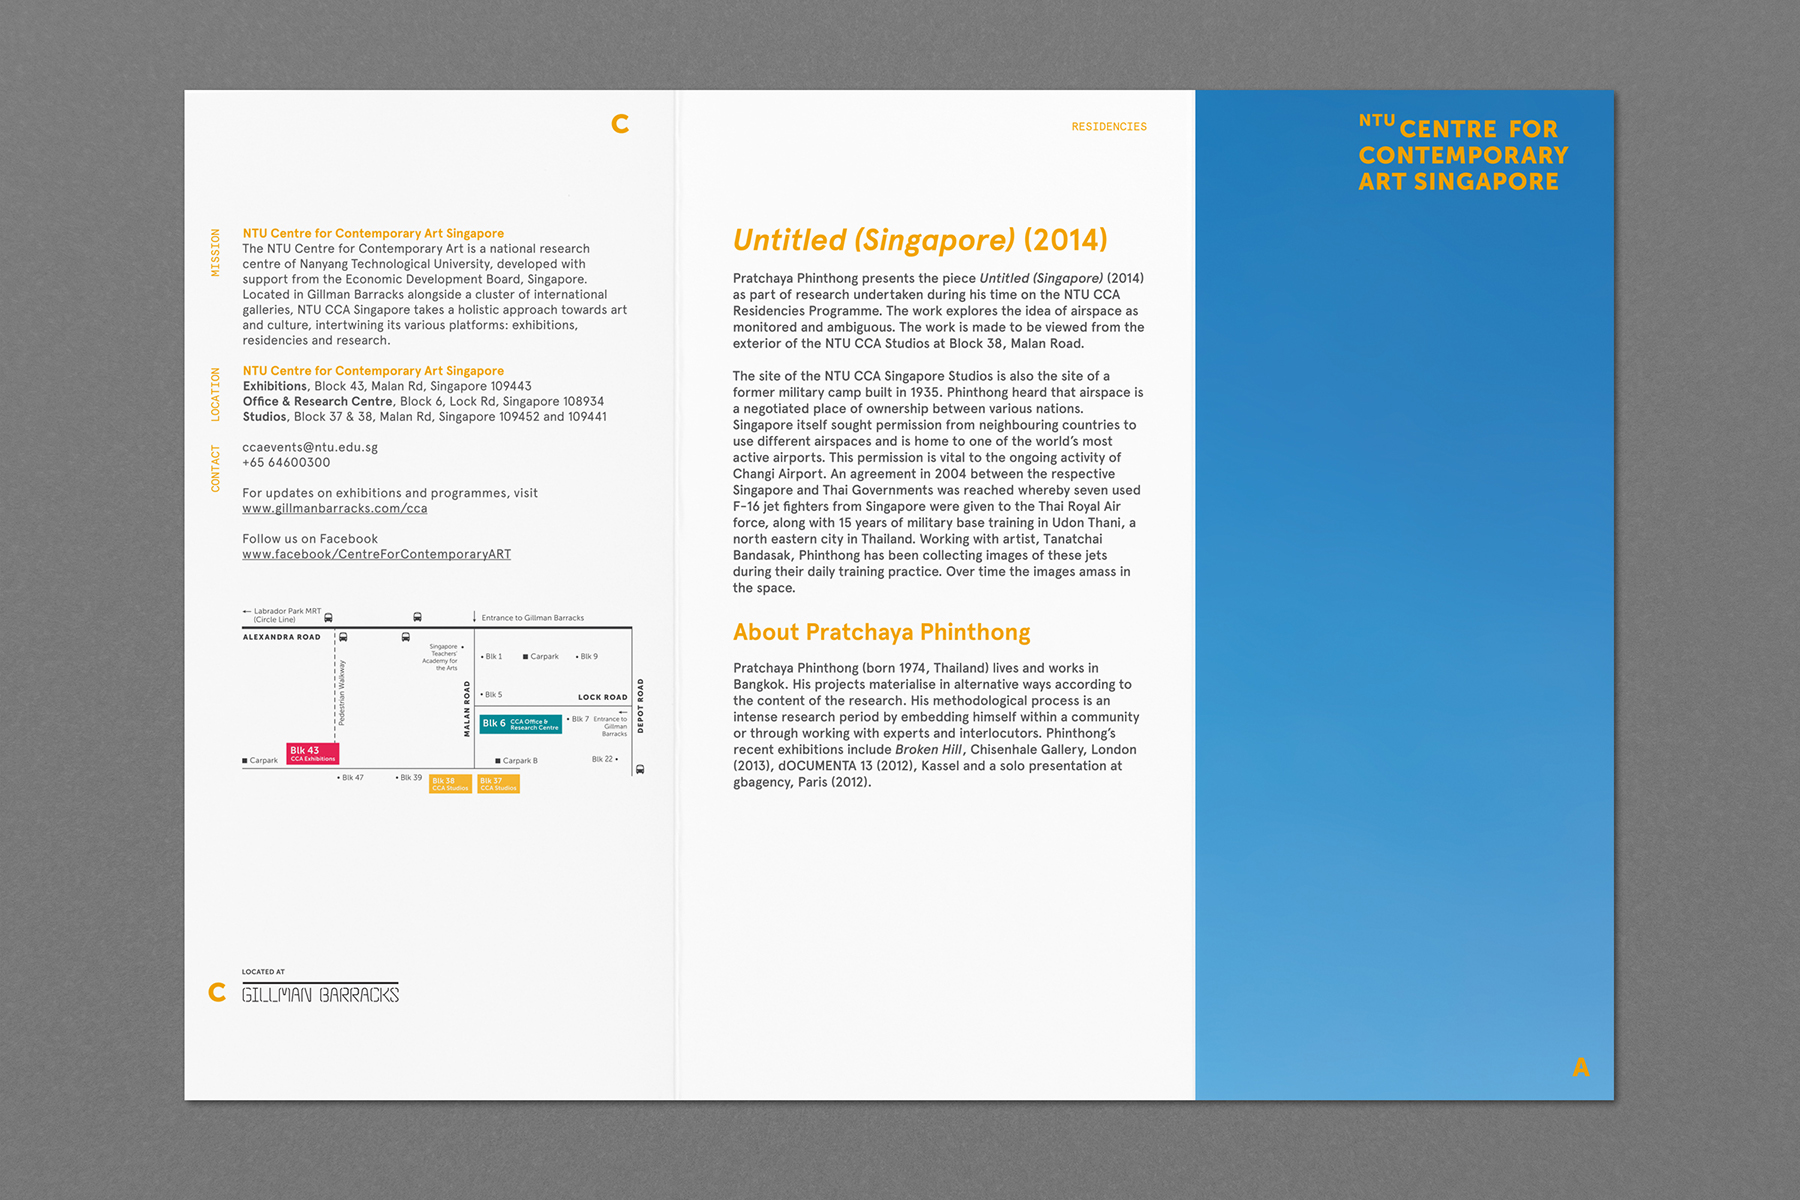Click the NTU Centre for Contemporary Art Singapore cover title
Screen dimensions: 1800x1200
click(x=1463, y=153)
